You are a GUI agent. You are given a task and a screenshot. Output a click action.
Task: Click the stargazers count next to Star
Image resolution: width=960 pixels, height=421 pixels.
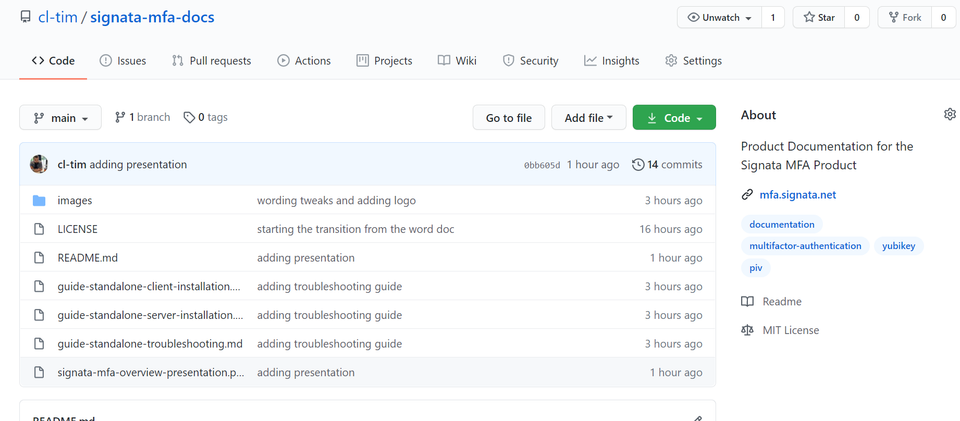(x=857, y=18)
